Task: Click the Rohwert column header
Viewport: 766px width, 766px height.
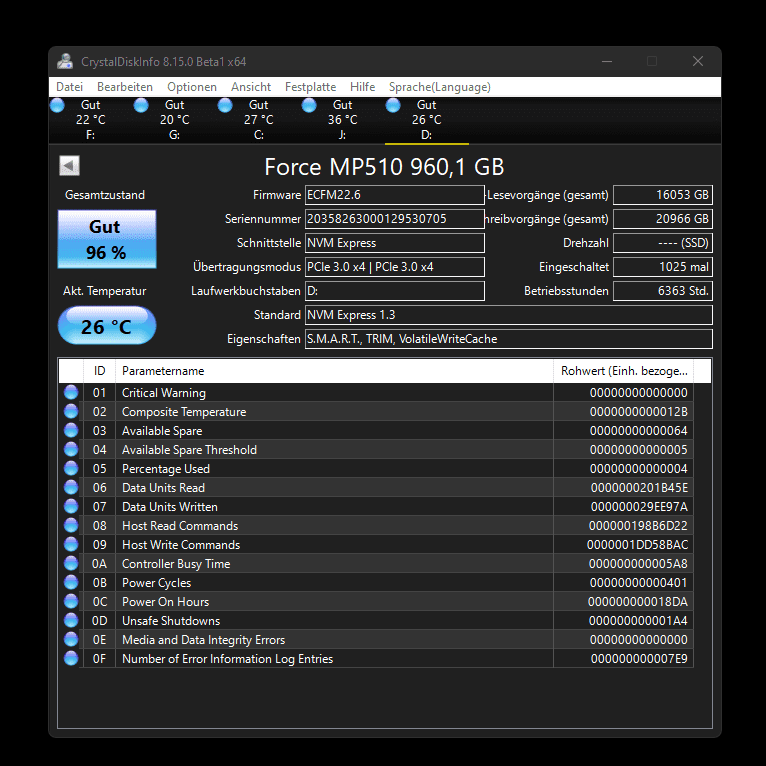Action: (x=624, y=371)
